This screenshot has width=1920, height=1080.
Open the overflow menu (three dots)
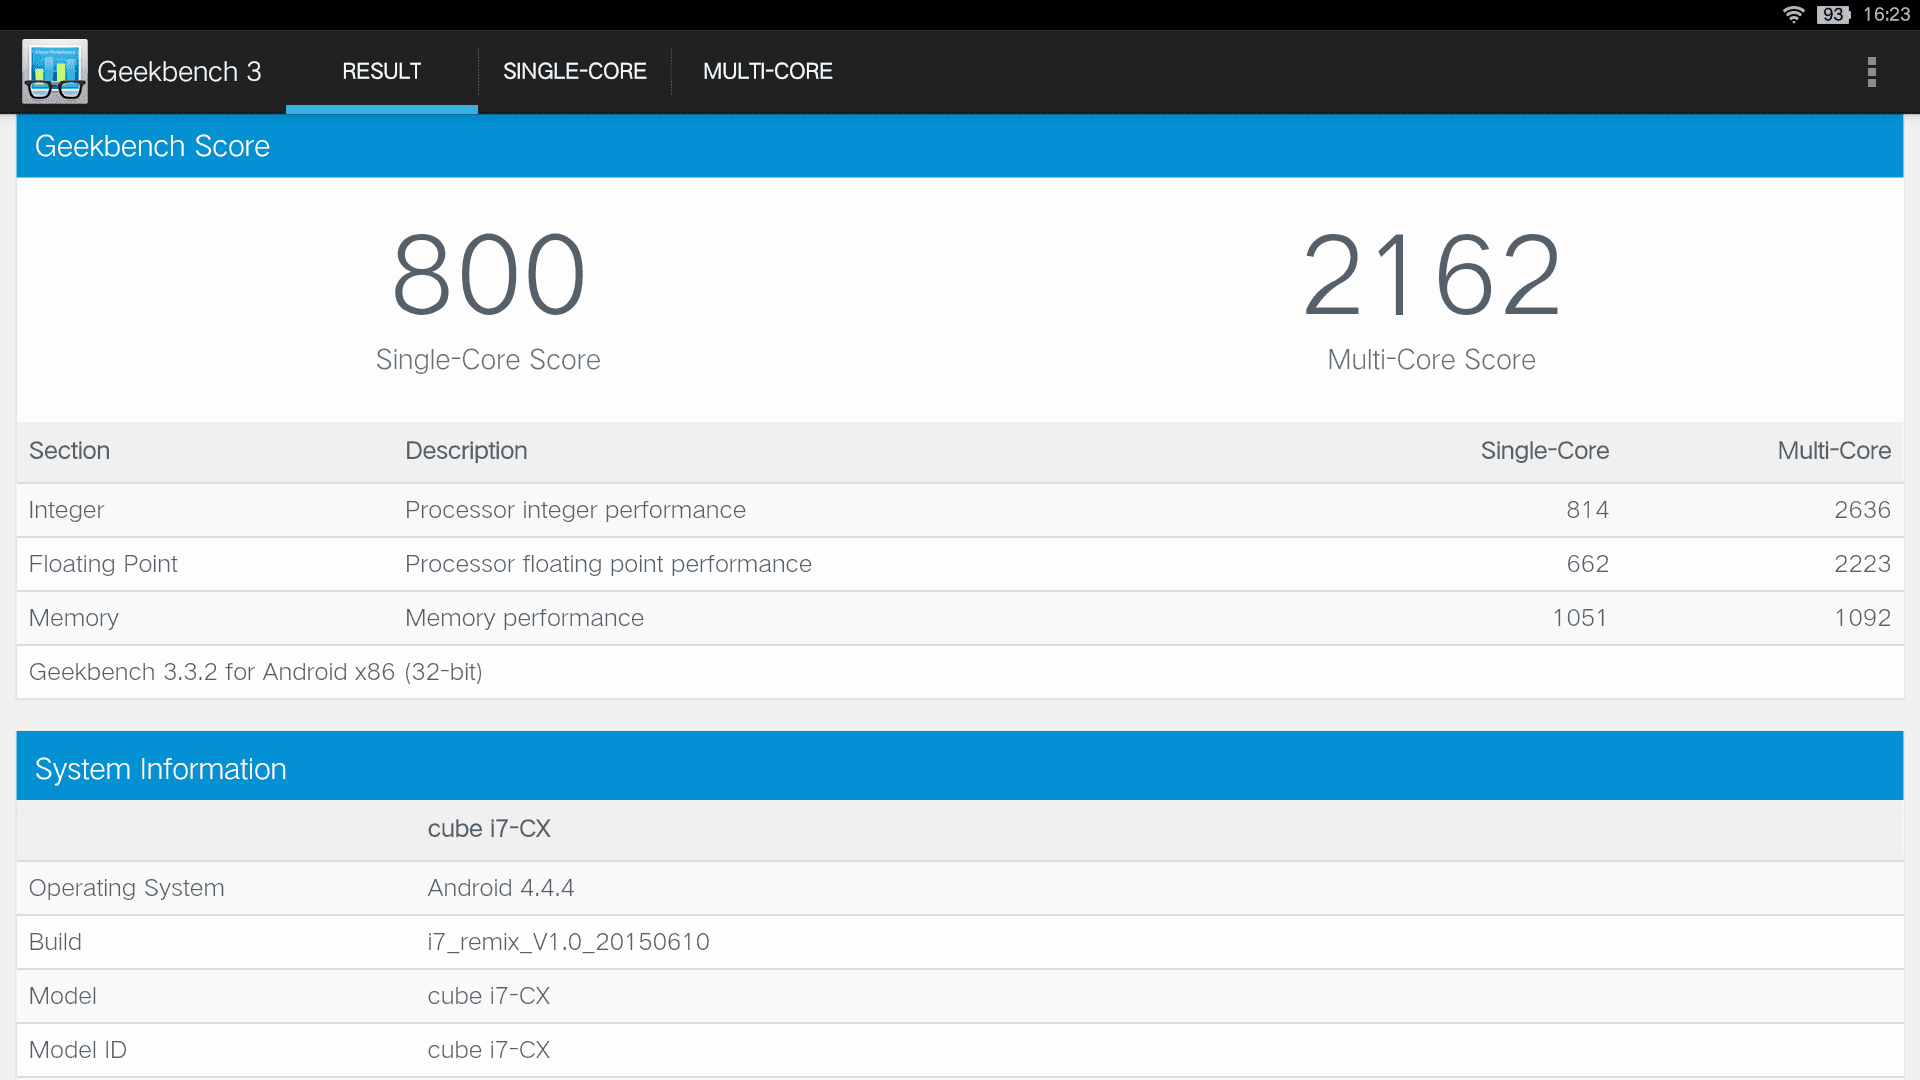[x=1871, y=72]
